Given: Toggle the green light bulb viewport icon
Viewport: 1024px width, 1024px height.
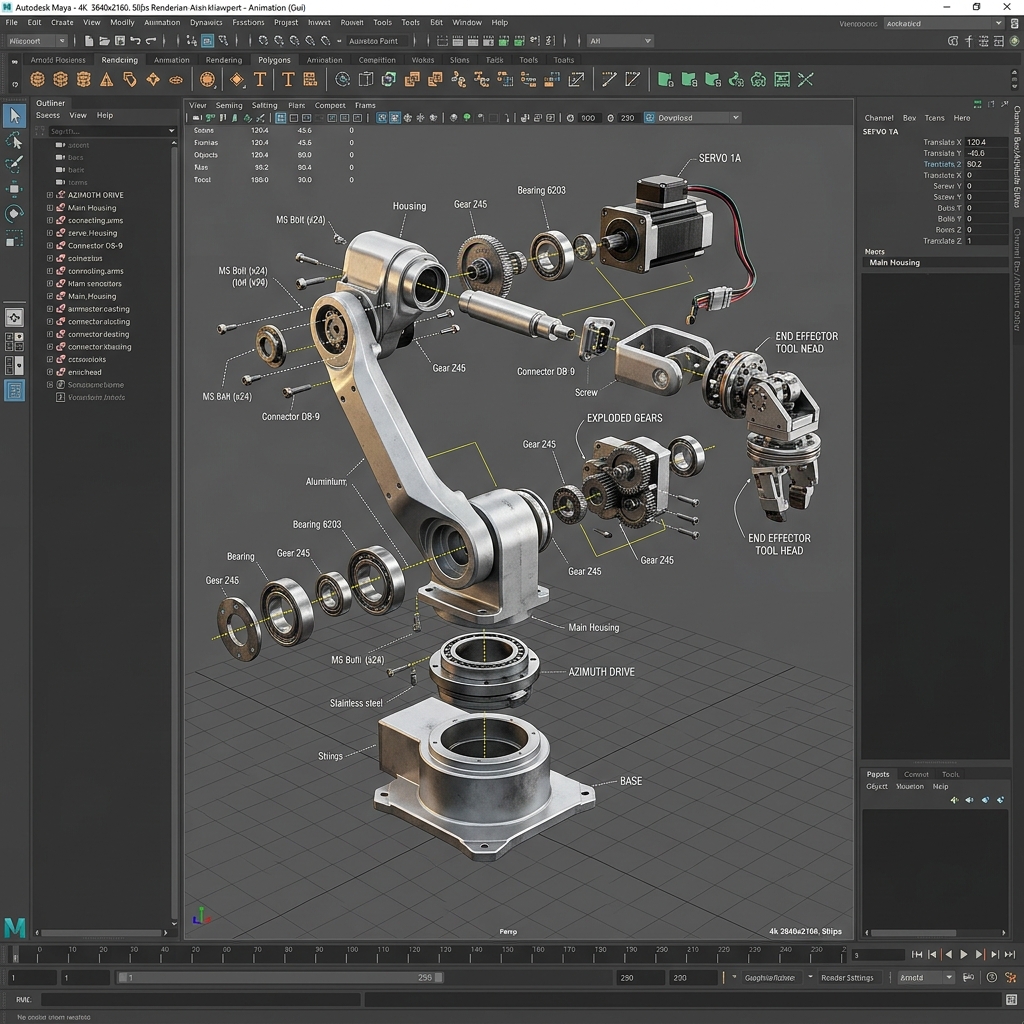Looking at the screenshot, I should coord(467,118).
